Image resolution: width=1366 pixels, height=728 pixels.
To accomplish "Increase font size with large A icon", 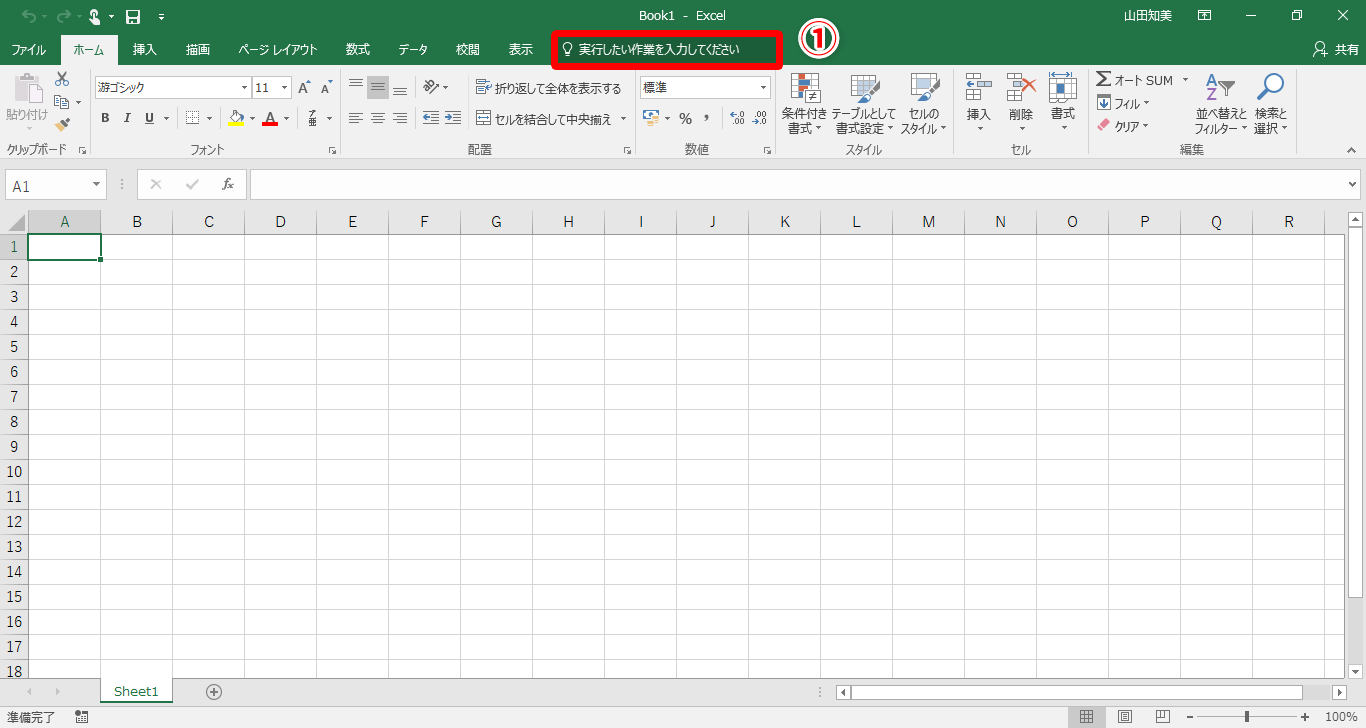I will tap(304, 88).
